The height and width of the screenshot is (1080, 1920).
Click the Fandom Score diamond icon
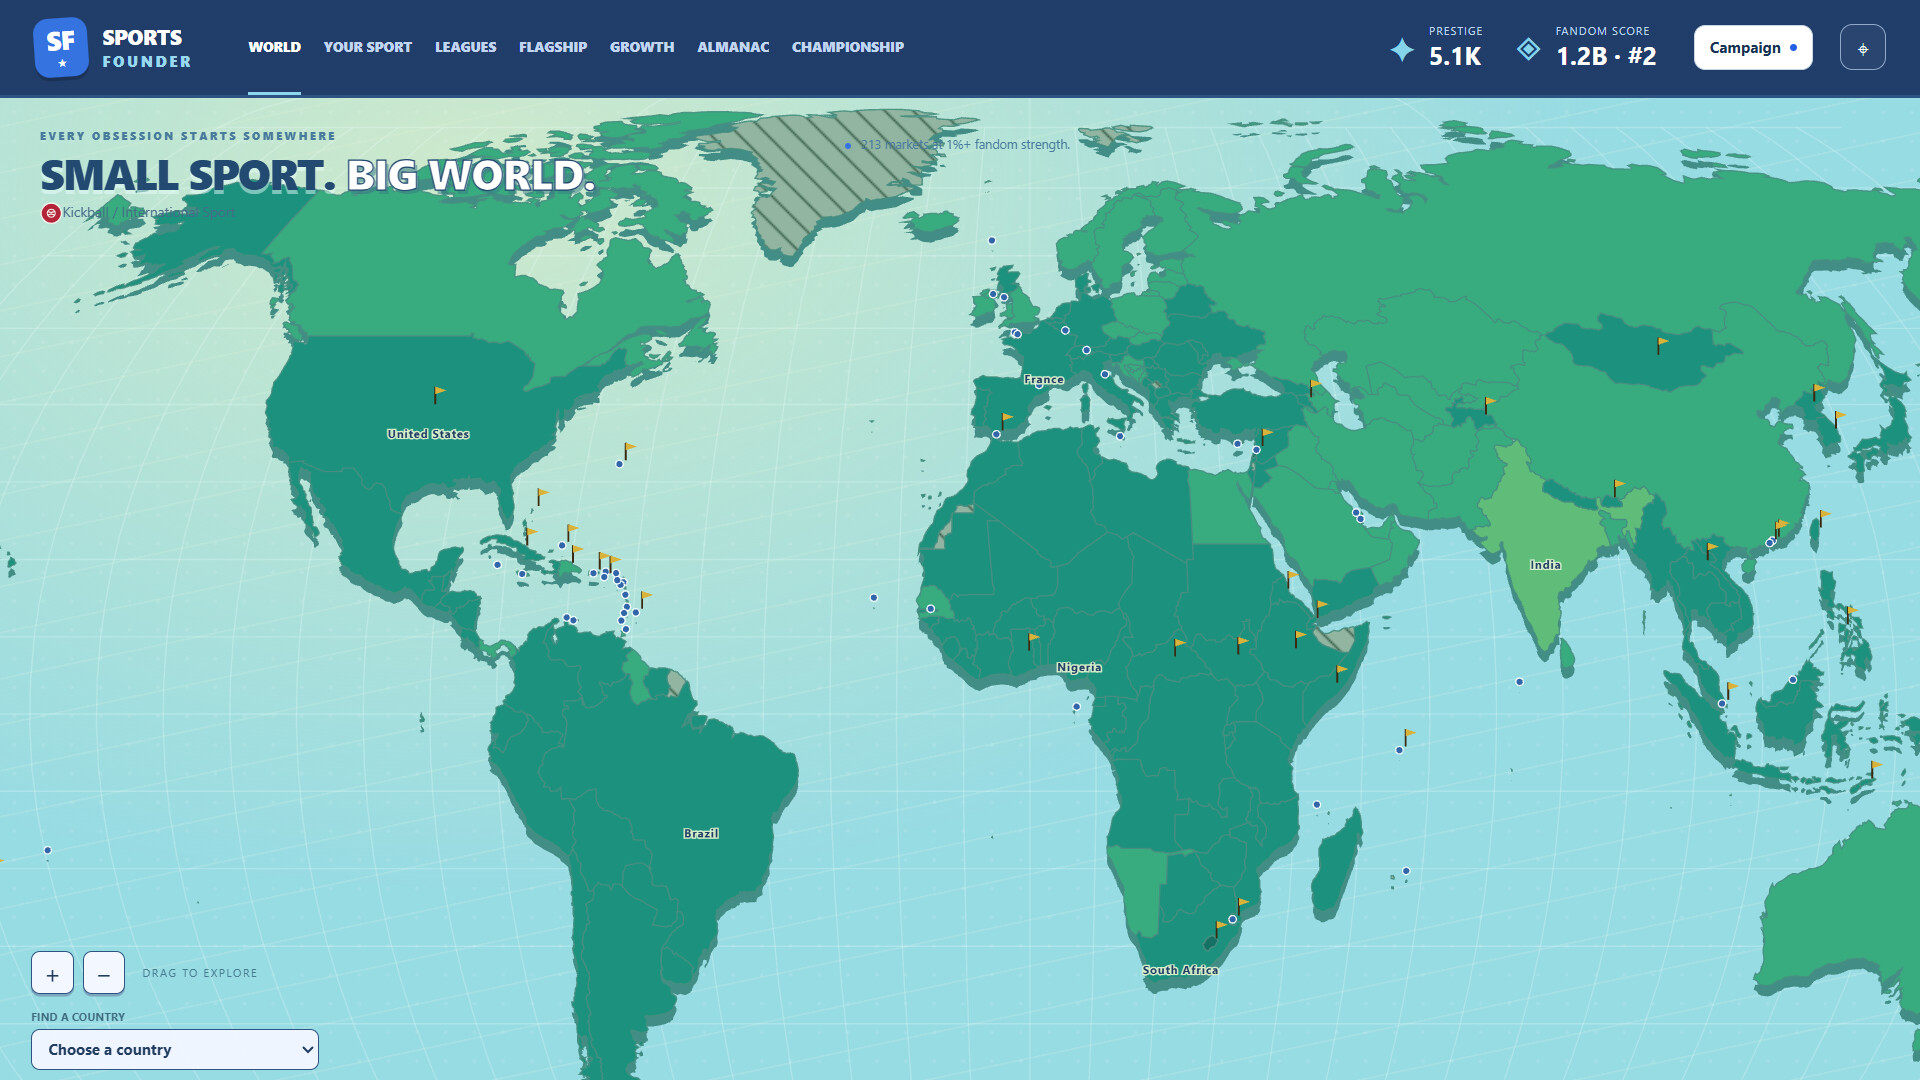pyautogui.click(x=1528, y=49)
